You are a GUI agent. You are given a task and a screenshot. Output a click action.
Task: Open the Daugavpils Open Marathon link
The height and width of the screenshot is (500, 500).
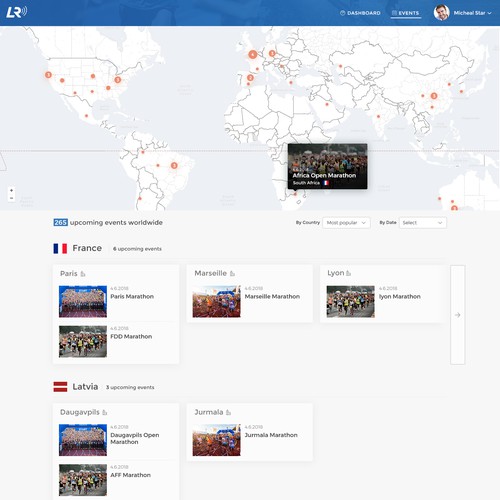tap(135, 438)
